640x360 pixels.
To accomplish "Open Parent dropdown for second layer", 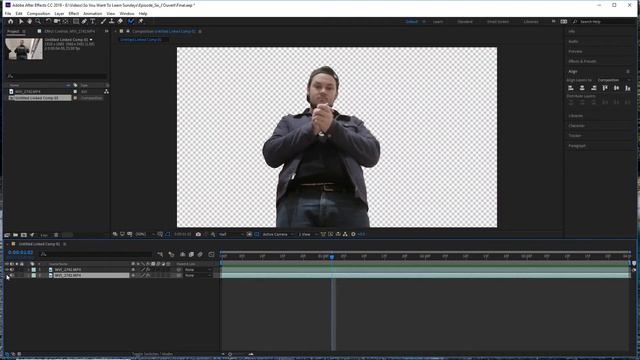I will [x=198, y=276].
